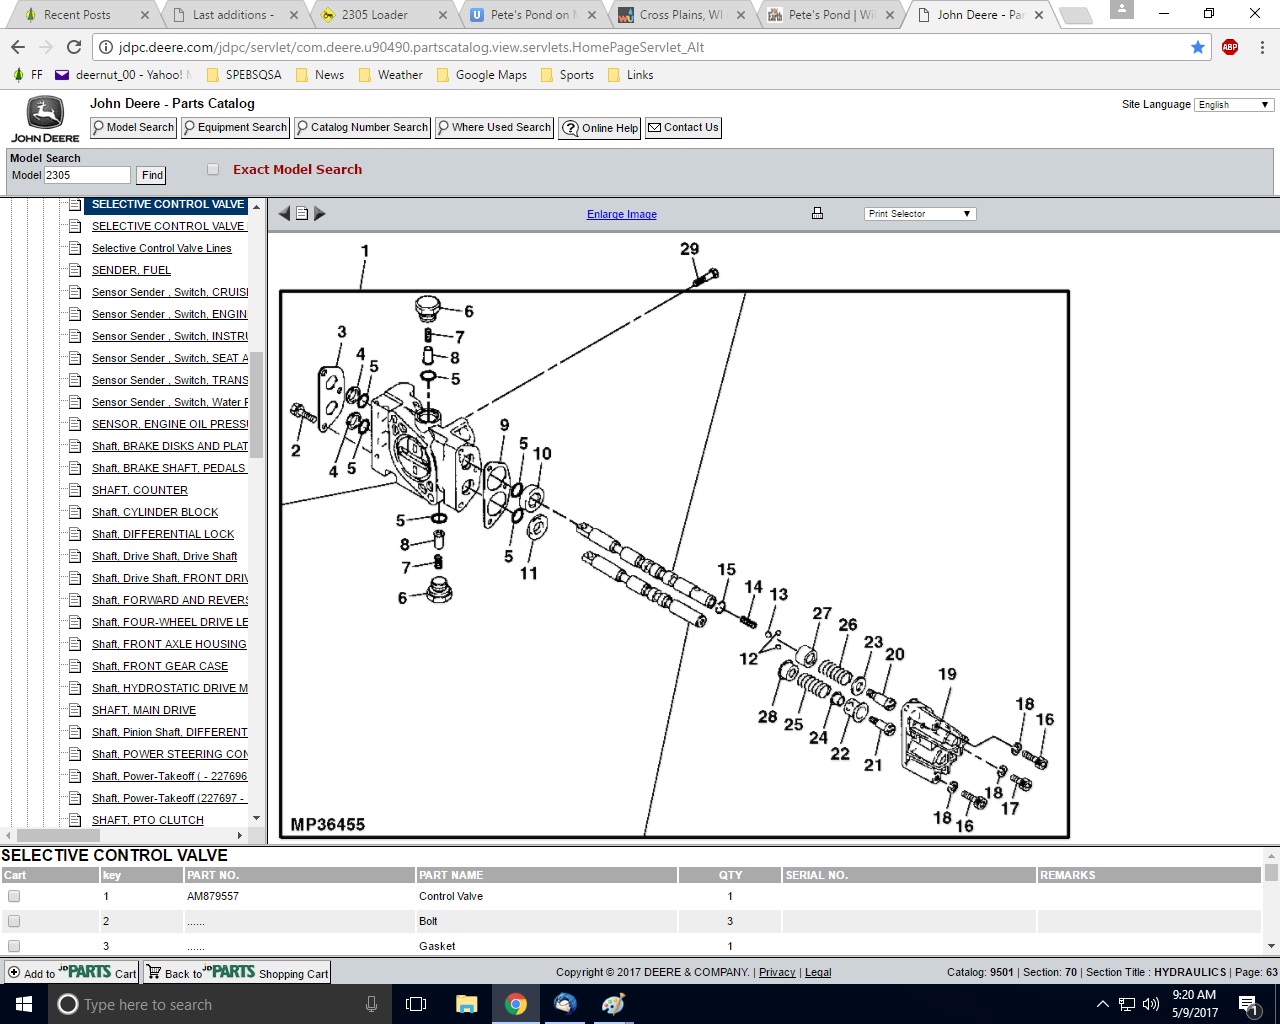The image size is (1280, 1024).
Task: Open Windows Start menu
Action: coord(24,1004)
